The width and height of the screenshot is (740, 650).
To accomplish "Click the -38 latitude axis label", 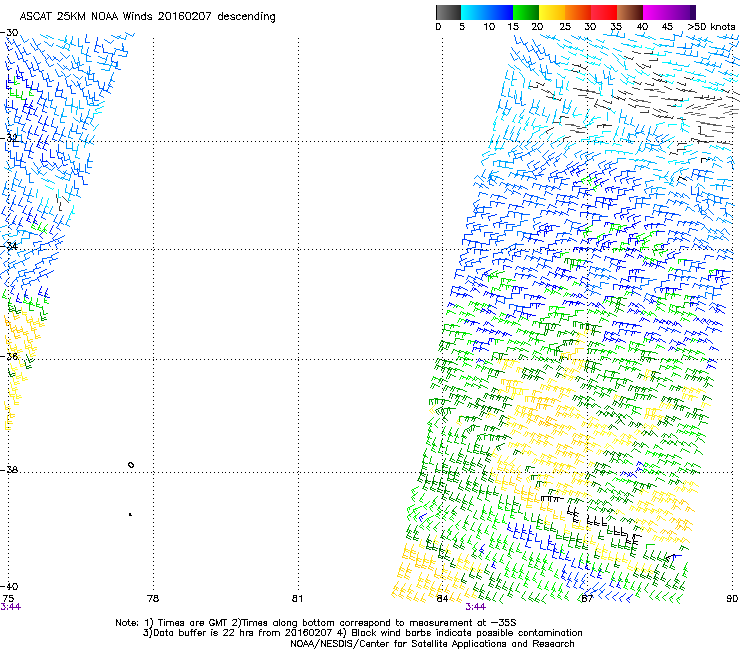I will (x=9, y=470).
